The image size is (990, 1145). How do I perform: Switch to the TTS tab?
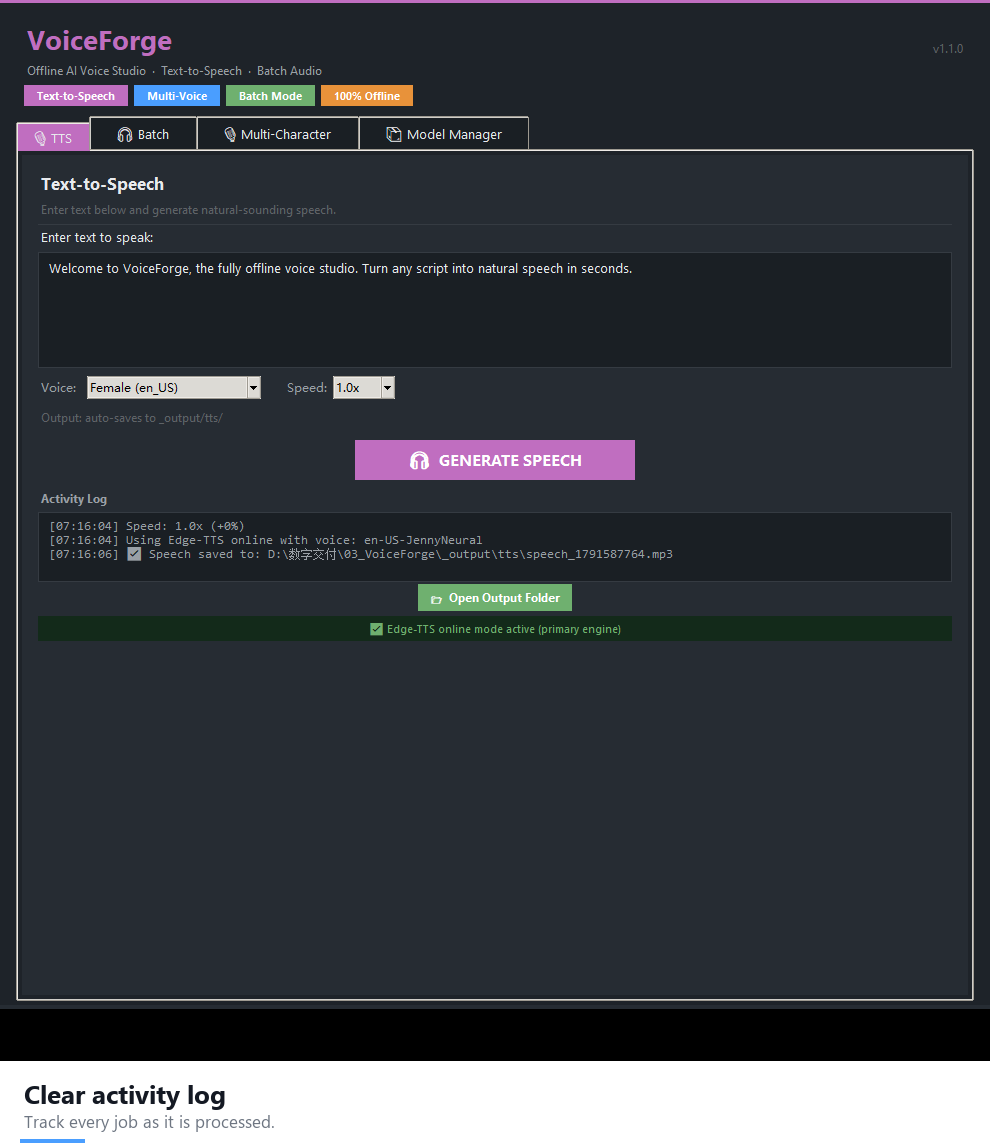[x=53, y=137]
